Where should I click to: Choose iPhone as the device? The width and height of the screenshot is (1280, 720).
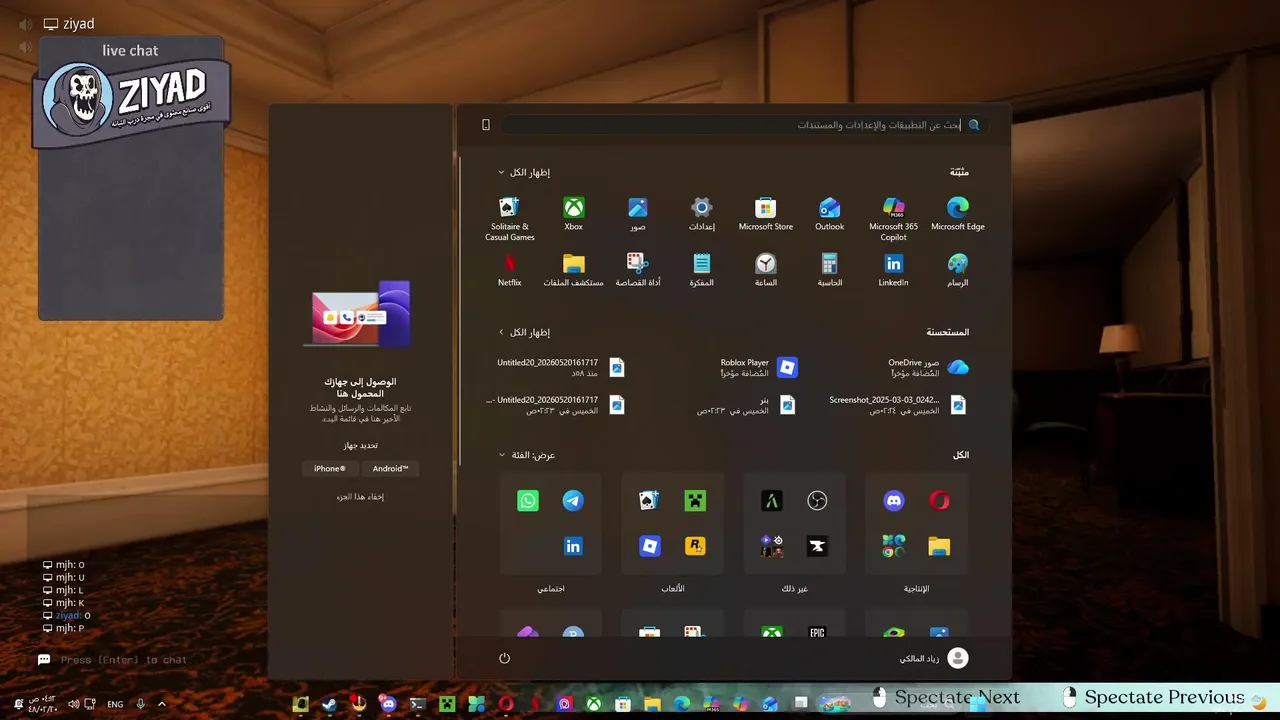click(x=330, y=469)
